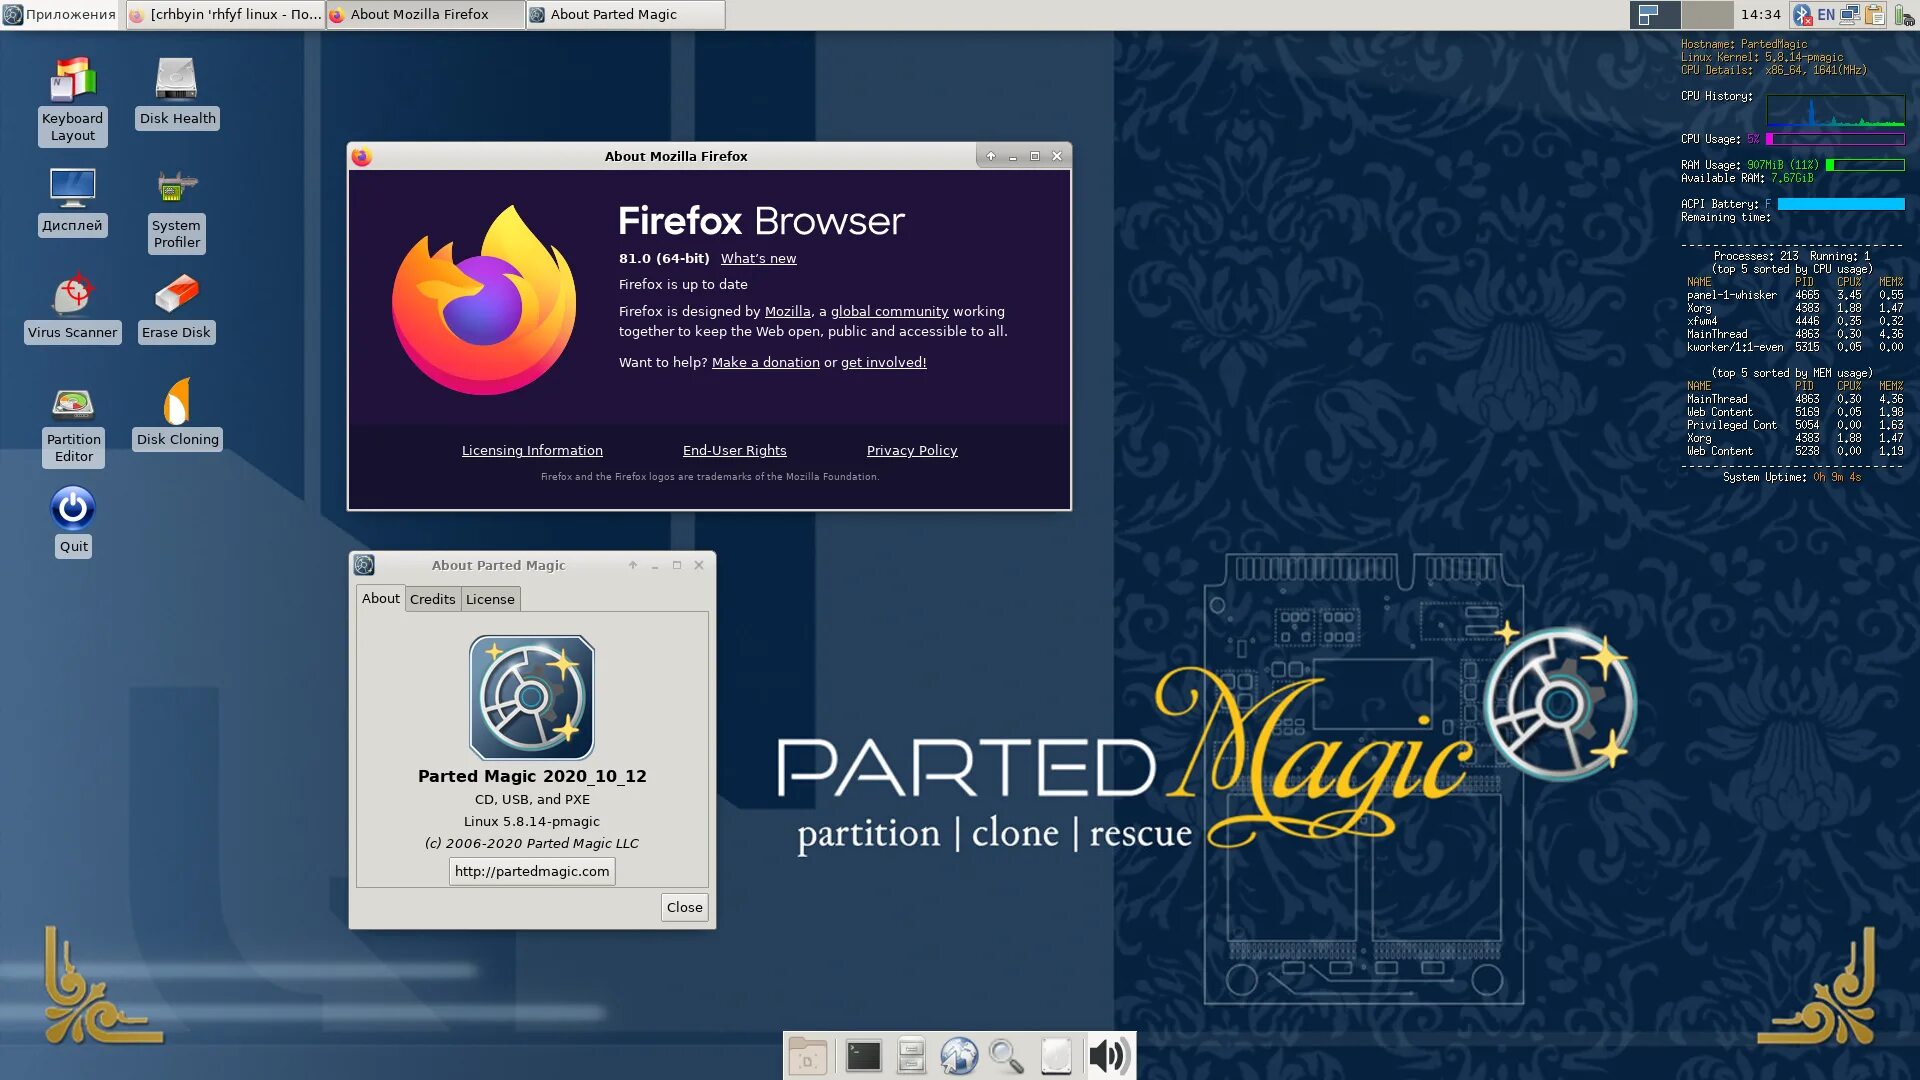
Task: Open the global community link
Action: (x=889, y=311)
